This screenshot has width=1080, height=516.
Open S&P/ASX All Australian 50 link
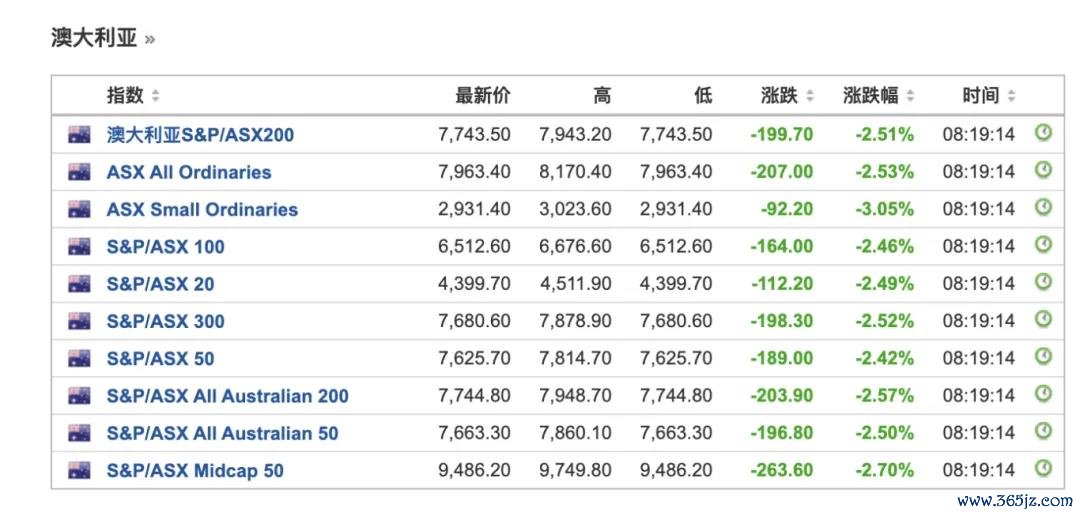(x=222, y=433)
